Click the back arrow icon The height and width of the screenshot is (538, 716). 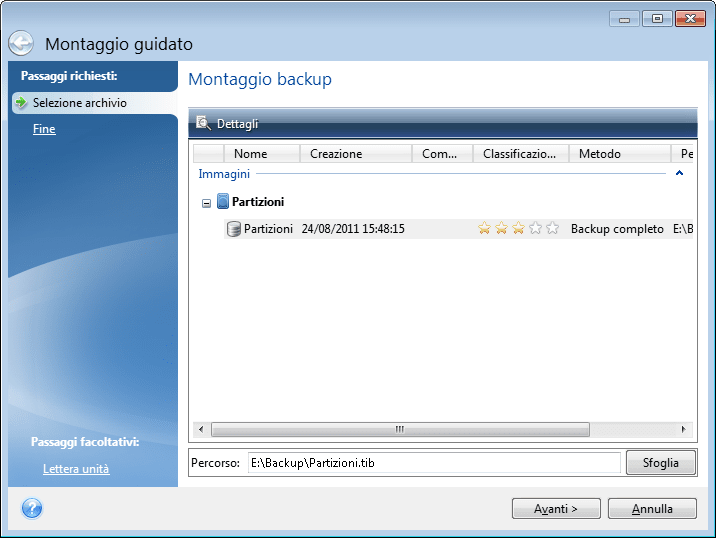(x=22, y=44)
